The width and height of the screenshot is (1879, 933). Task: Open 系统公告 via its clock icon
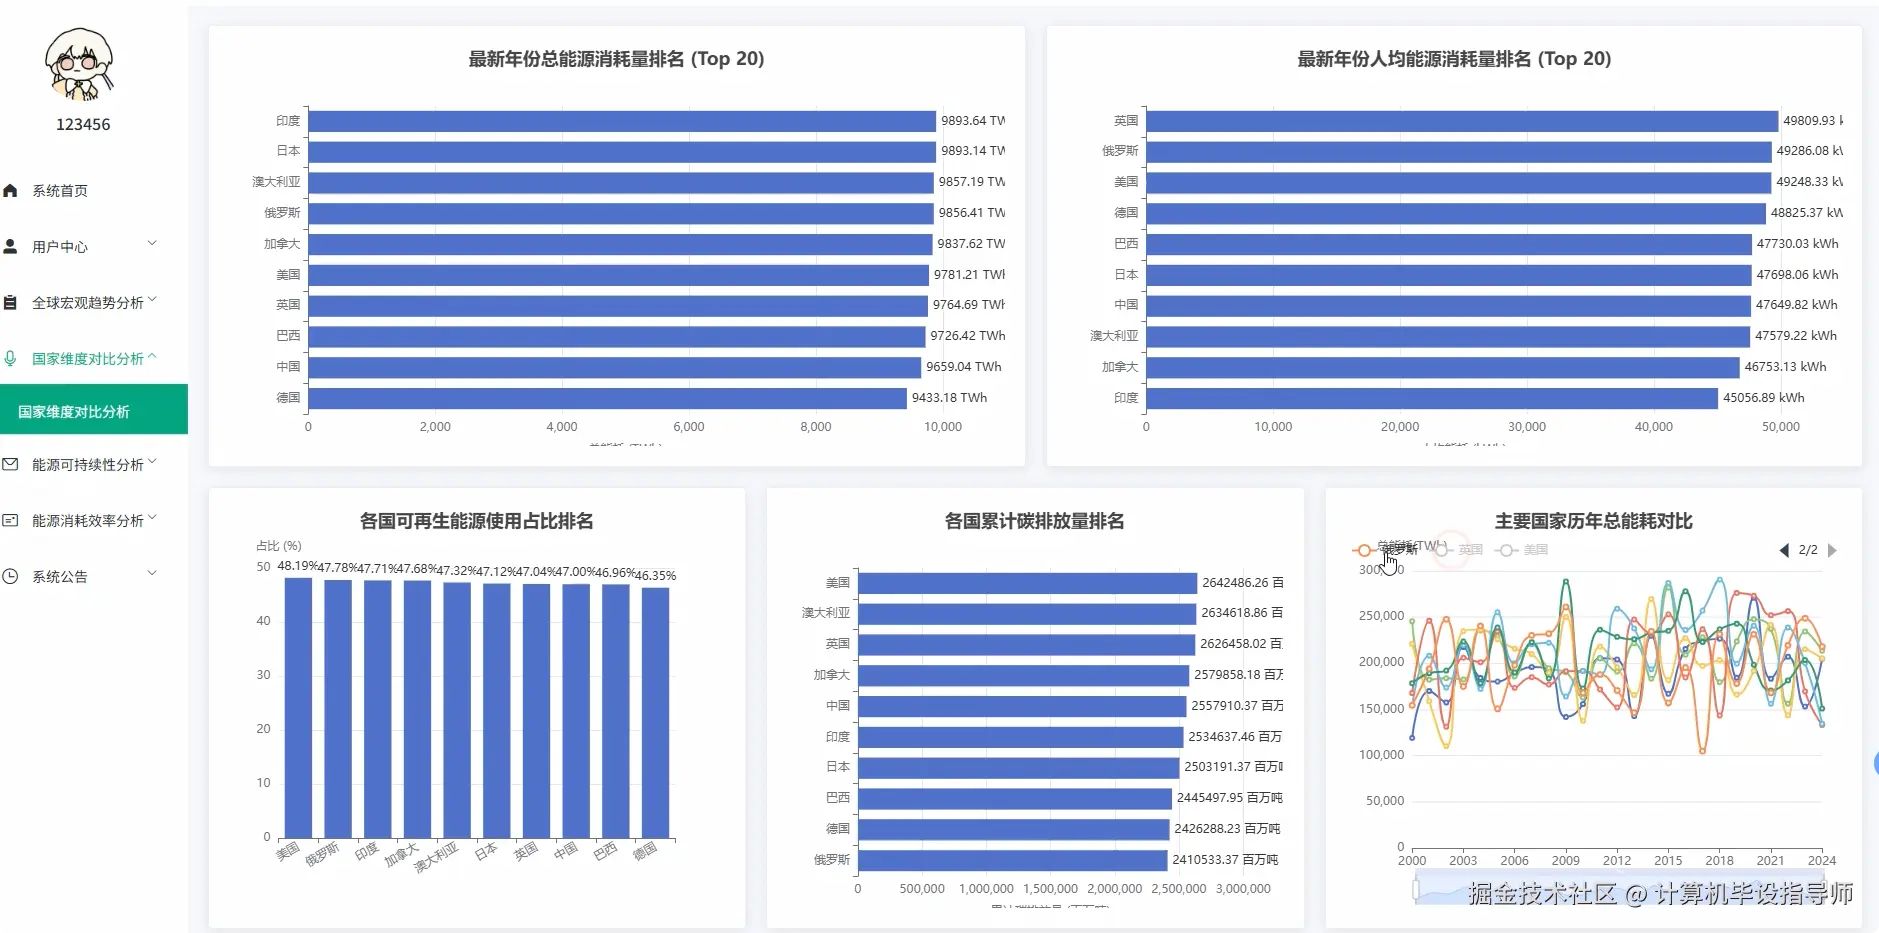13,575
